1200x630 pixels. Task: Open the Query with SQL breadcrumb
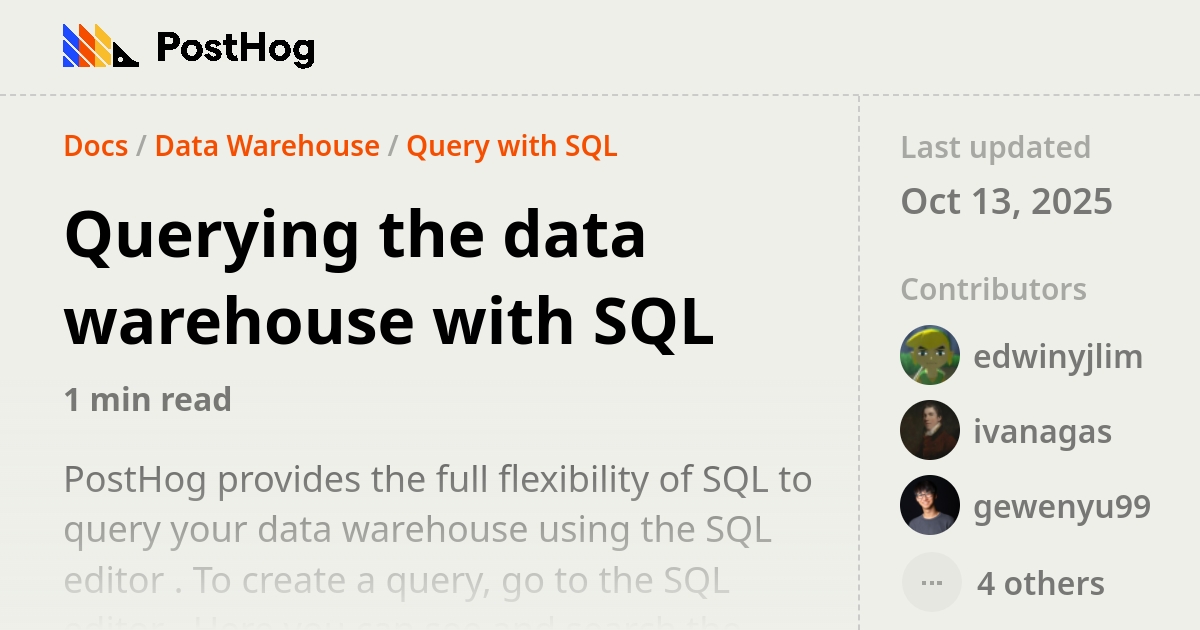[511, 146]
